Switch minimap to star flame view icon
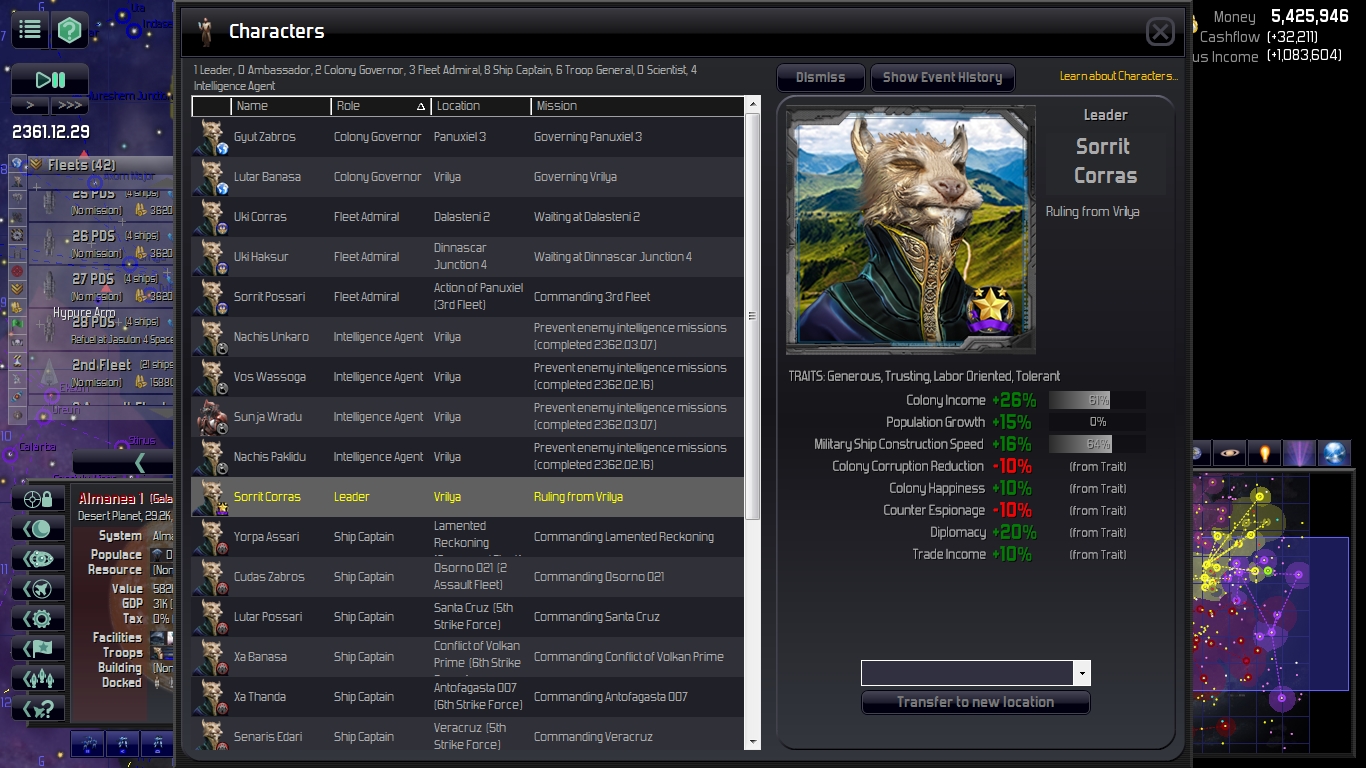The width and height of the screenshot is (1366, 768). [1265, 453]
